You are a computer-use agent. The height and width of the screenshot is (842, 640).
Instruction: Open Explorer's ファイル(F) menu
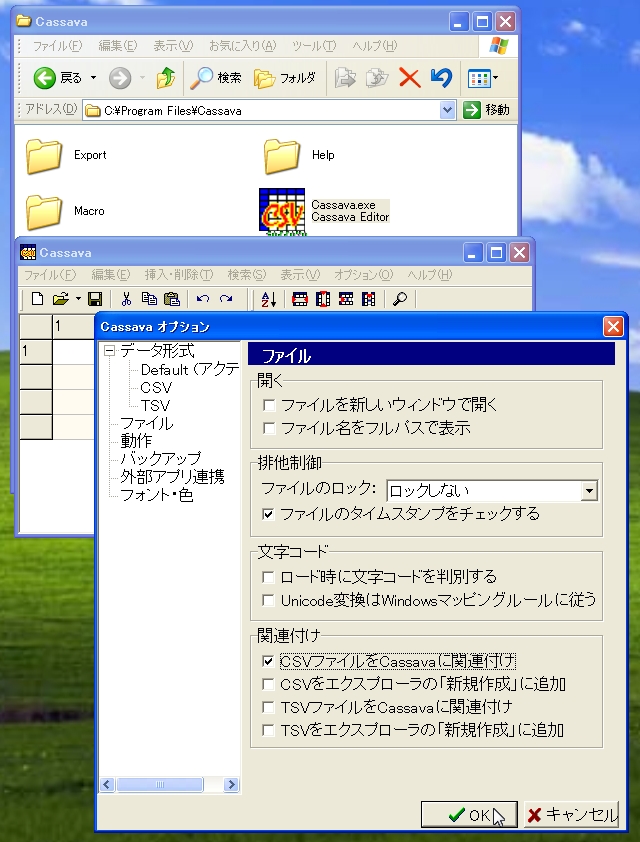tap(57, 46)
